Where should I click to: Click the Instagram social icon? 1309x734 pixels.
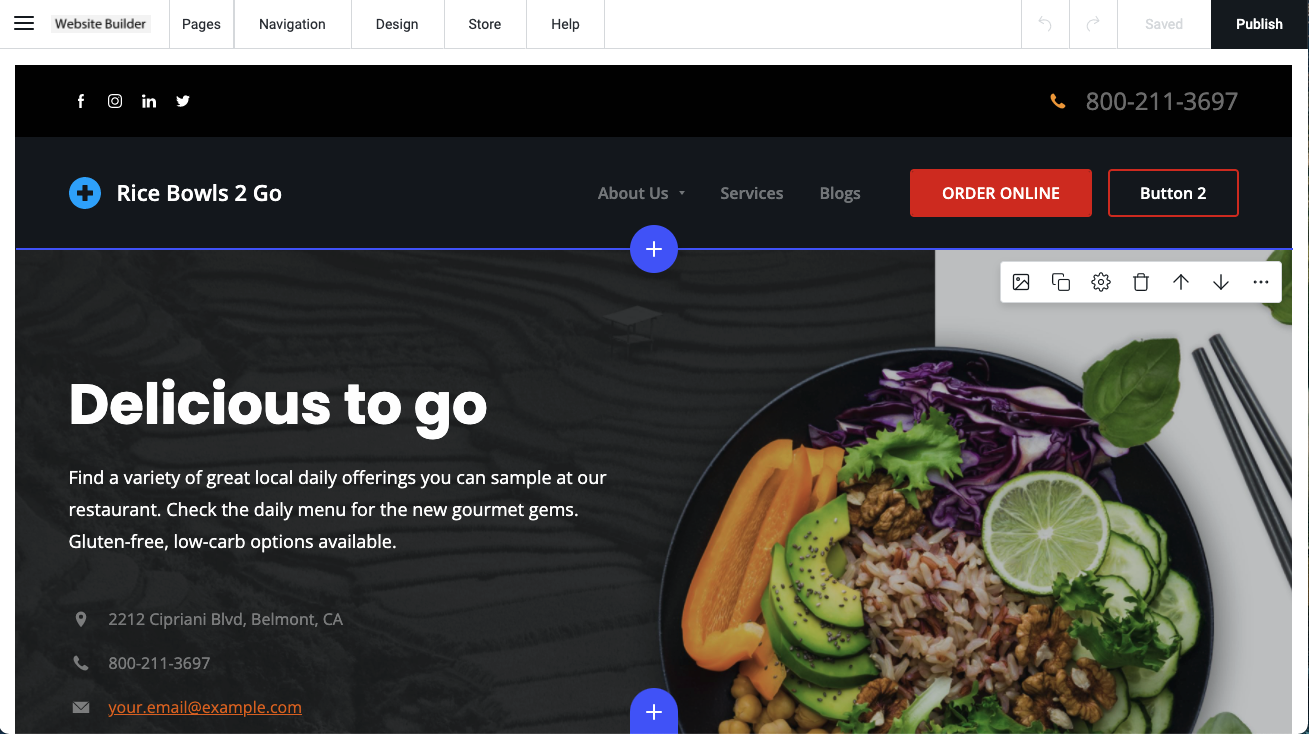coord(115,101)
